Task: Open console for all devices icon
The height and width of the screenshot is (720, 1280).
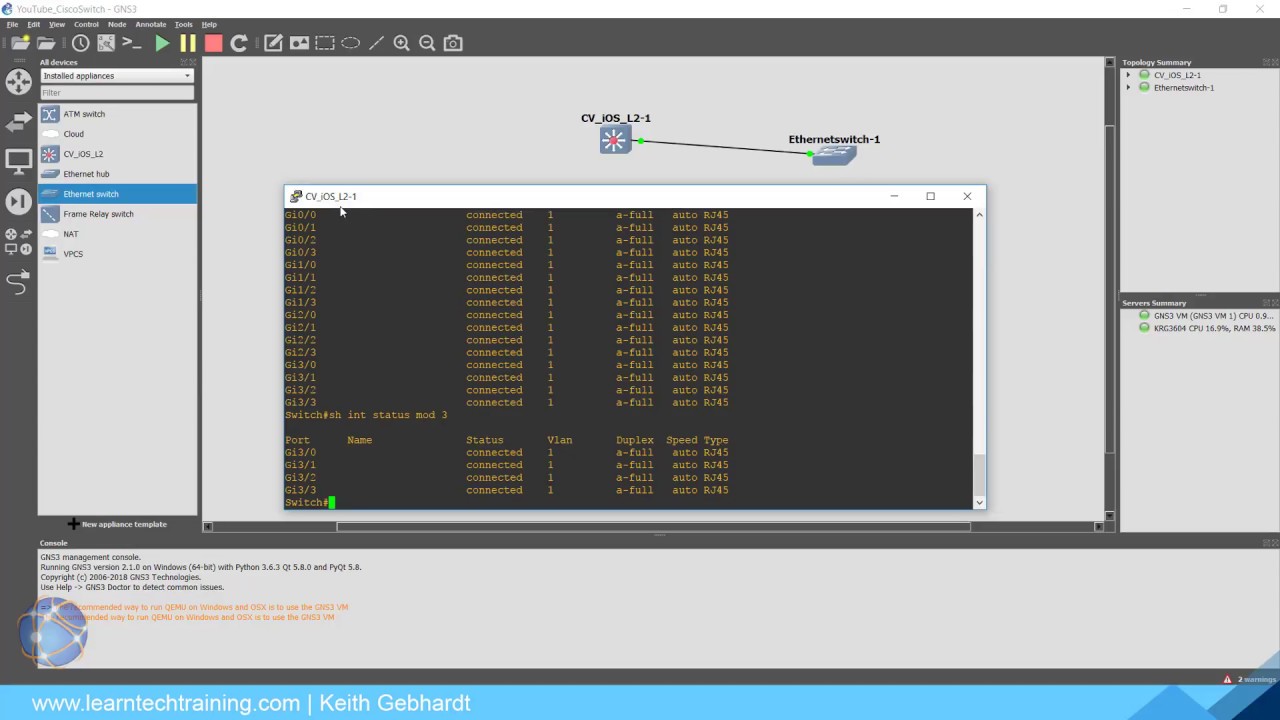Action: pyautogui.click(x=132, y=43)
